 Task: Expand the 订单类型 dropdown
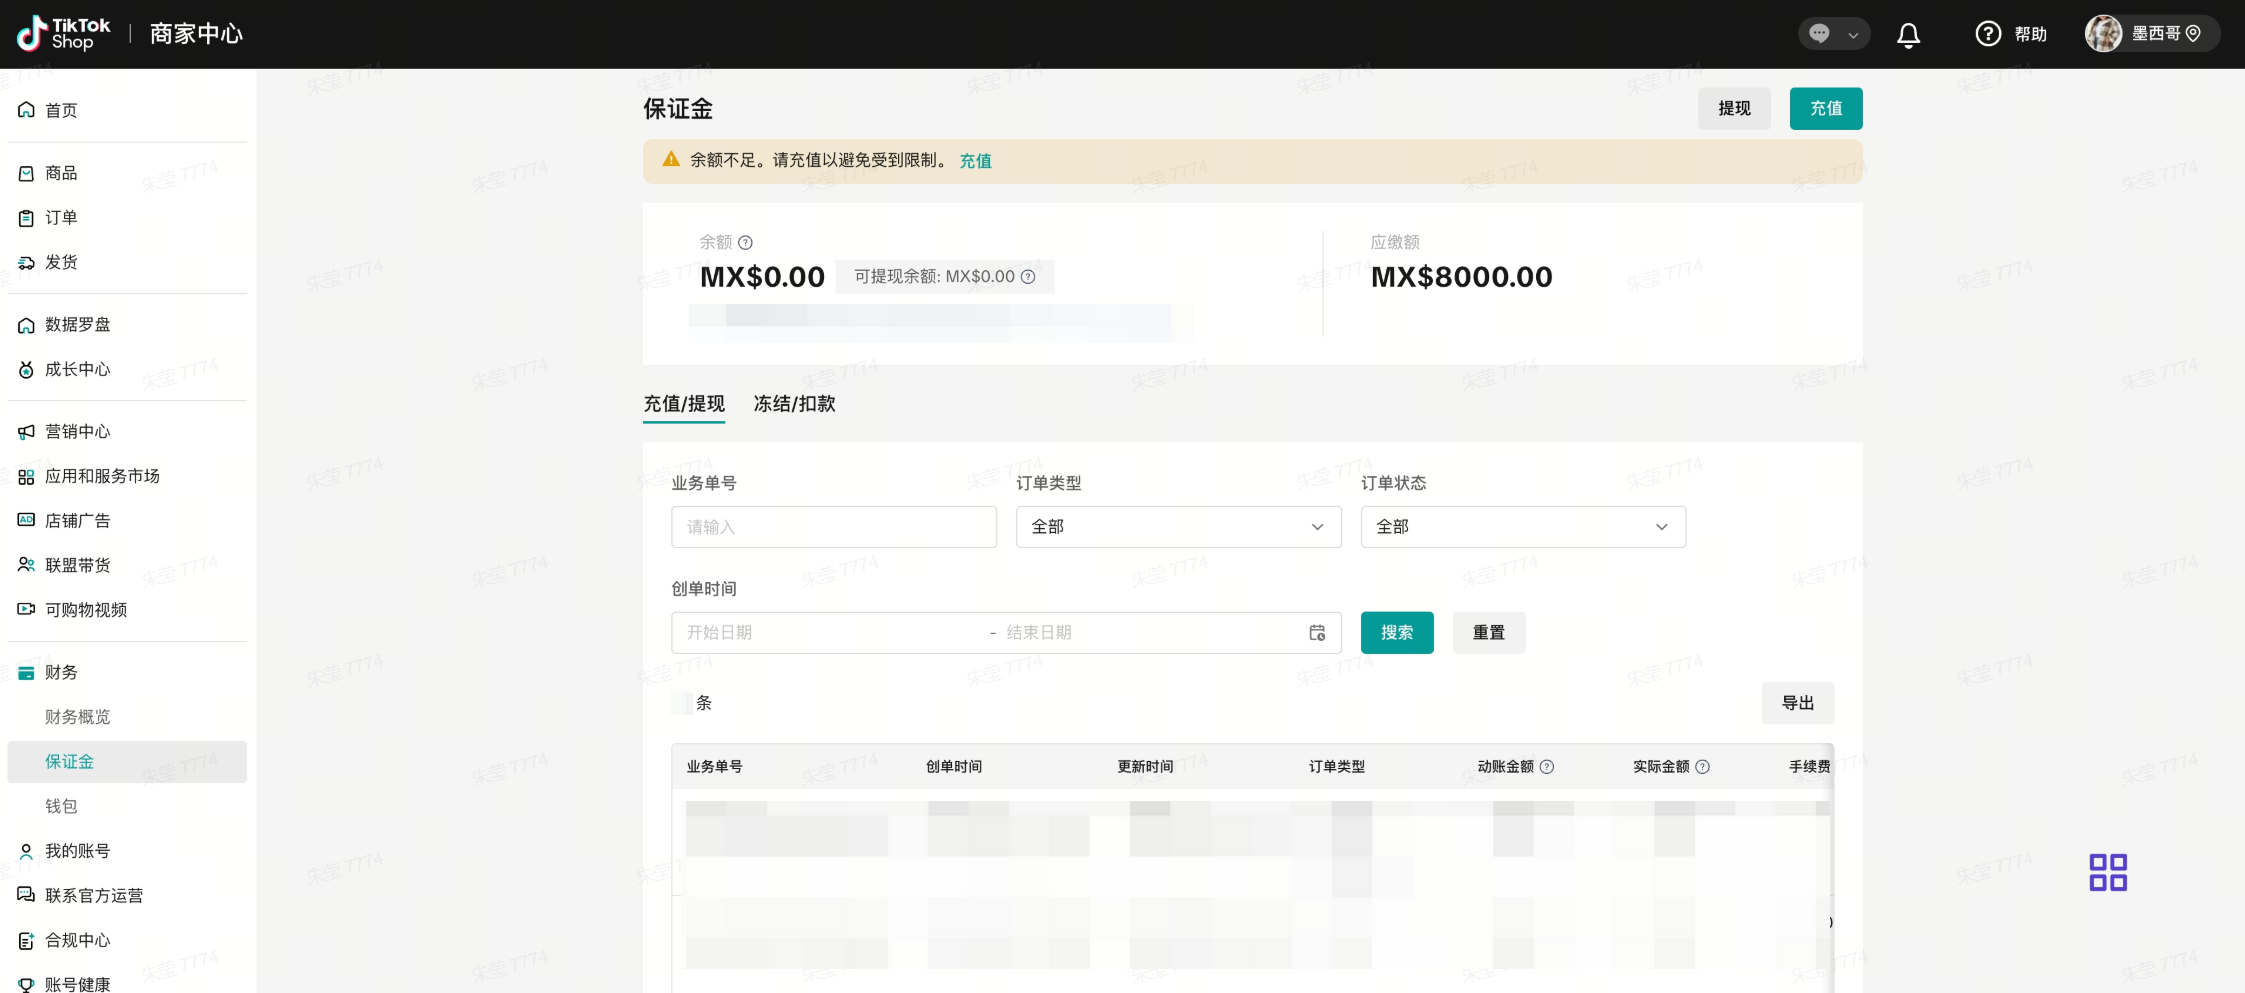[1178, 527]
